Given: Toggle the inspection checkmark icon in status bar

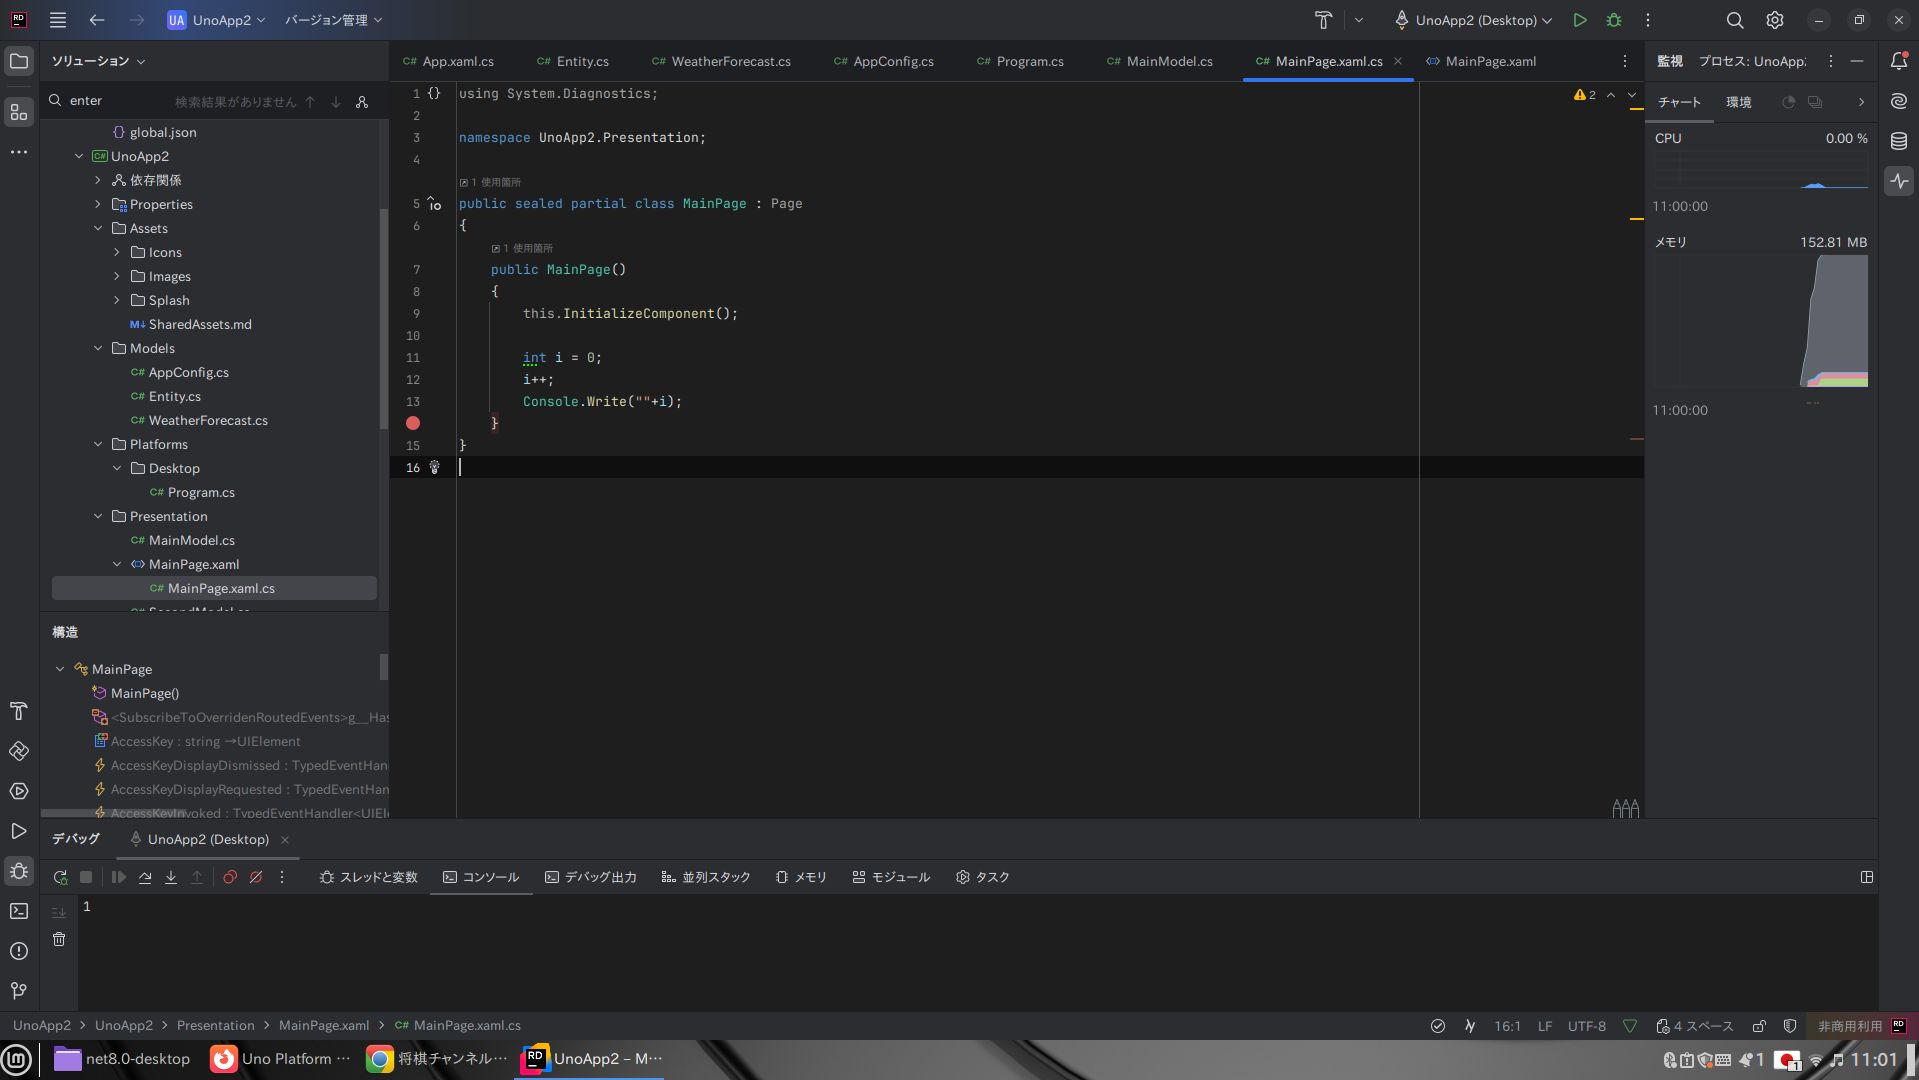Looking at the screenshot, I should [x=1438, y=1026].
